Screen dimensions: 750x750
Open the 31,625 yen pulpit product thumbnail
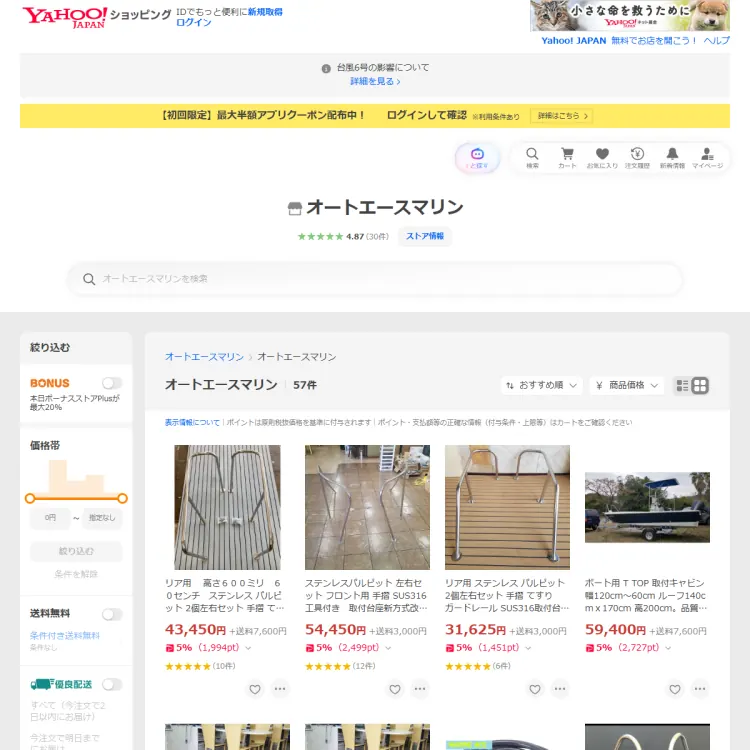pos(507,507)
